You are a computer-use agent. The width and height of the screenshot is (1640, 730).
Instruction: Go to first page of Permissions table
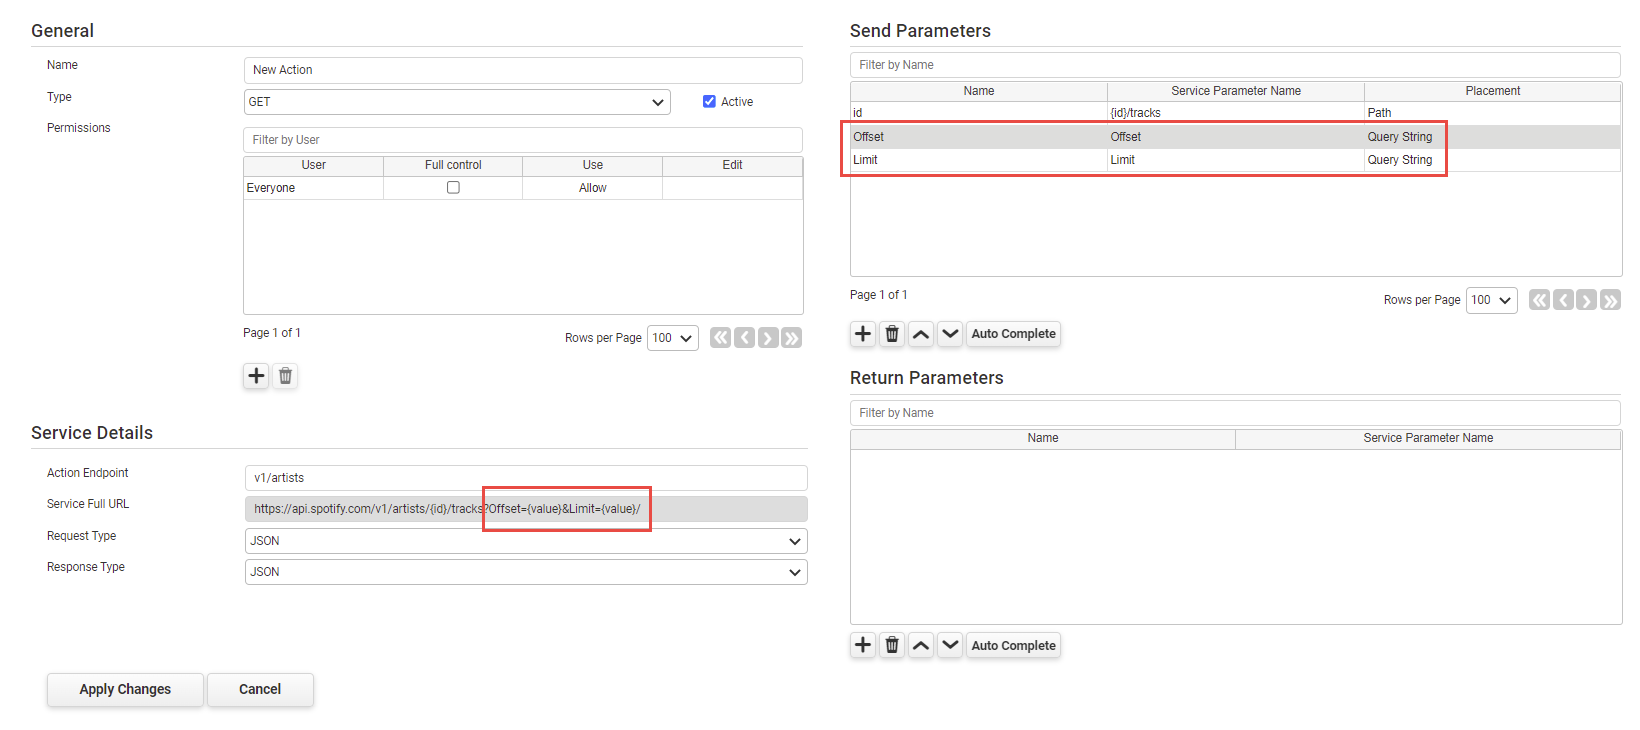point(720,338)
